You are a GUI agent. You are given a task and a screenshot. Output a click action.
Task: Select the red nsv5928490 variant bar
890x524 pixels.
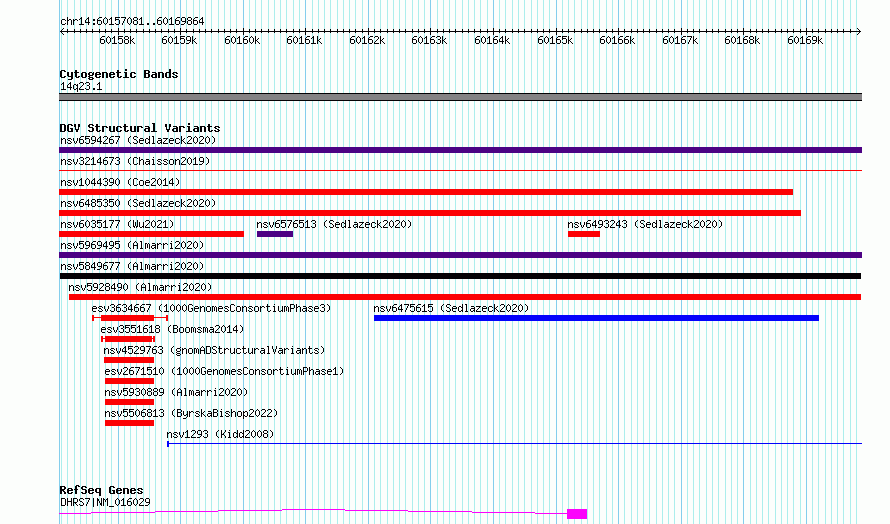coord(465,297)
